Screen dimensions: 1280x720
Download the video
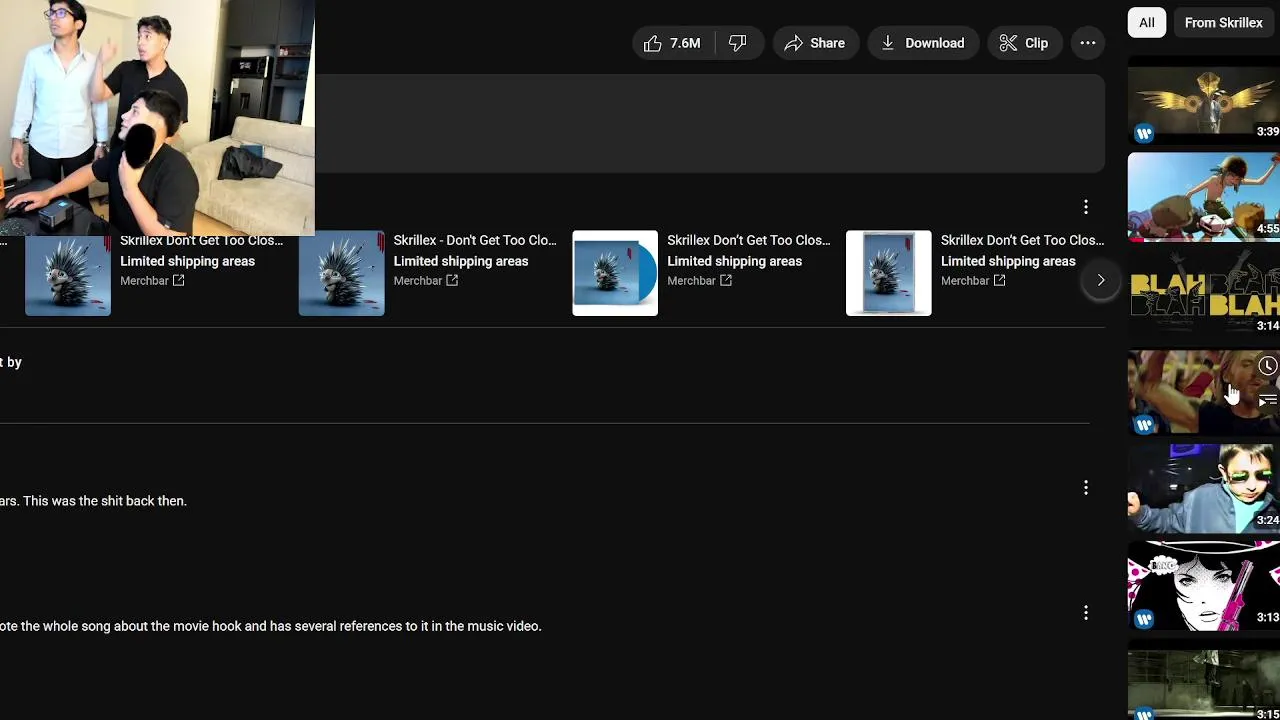(923, 43)
